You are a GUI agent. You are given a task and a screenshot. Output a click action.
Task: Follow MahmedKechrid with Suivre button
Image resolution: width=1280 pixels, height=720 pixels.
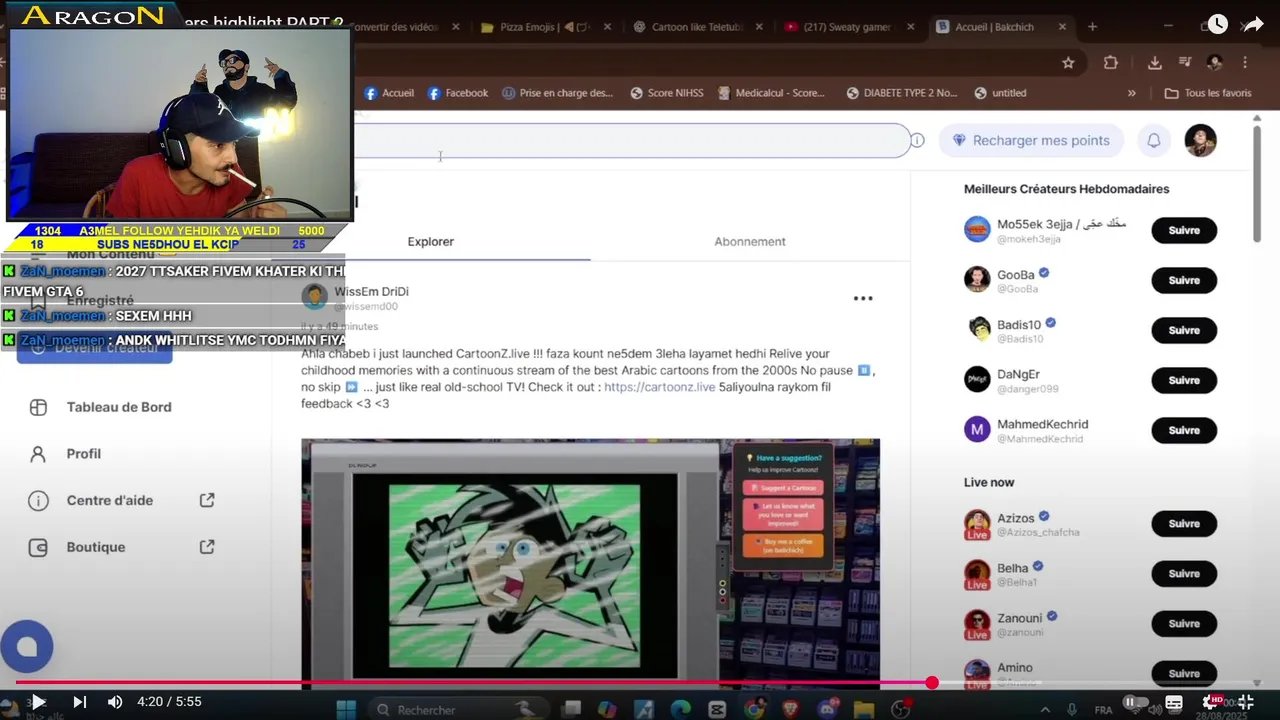(1184, 430)
